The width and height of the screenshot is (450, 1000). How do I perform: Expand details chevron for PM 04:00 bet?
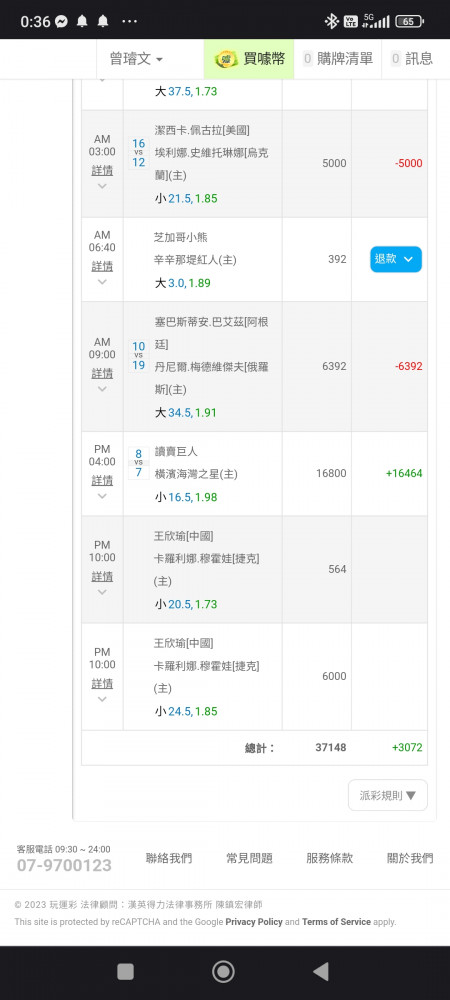102,496
